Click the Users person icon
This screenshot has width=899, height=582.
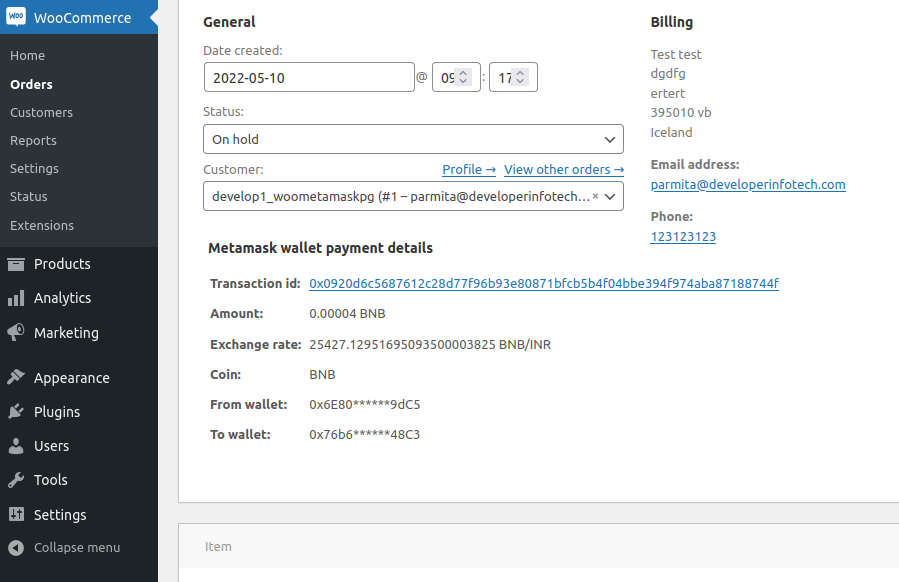(16, 446)
